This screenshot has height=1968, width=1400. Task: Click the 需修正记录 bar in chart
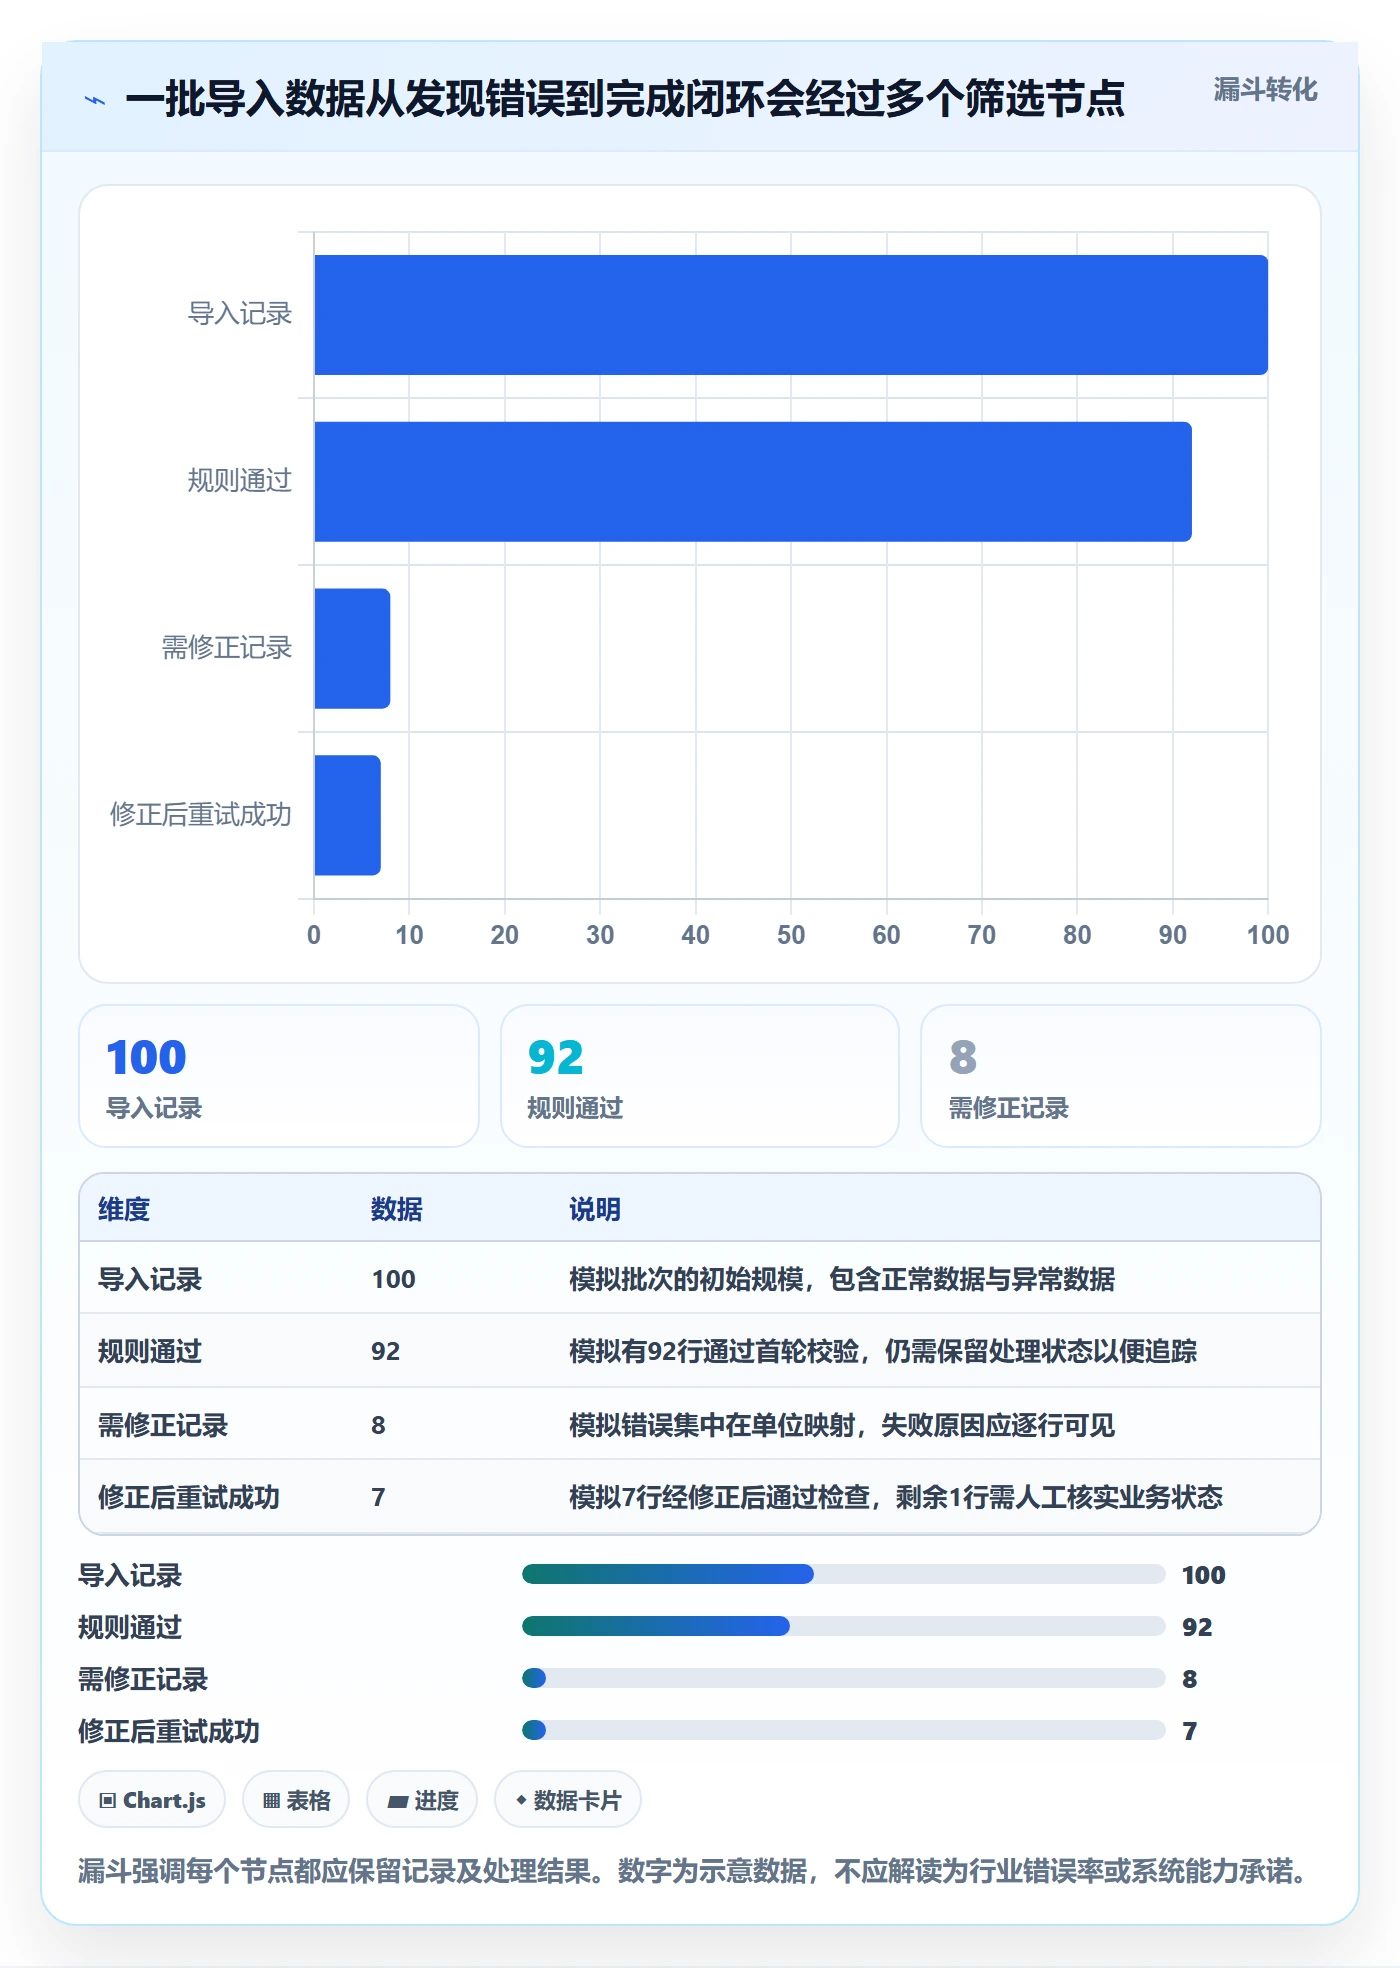tap(352, 649)
